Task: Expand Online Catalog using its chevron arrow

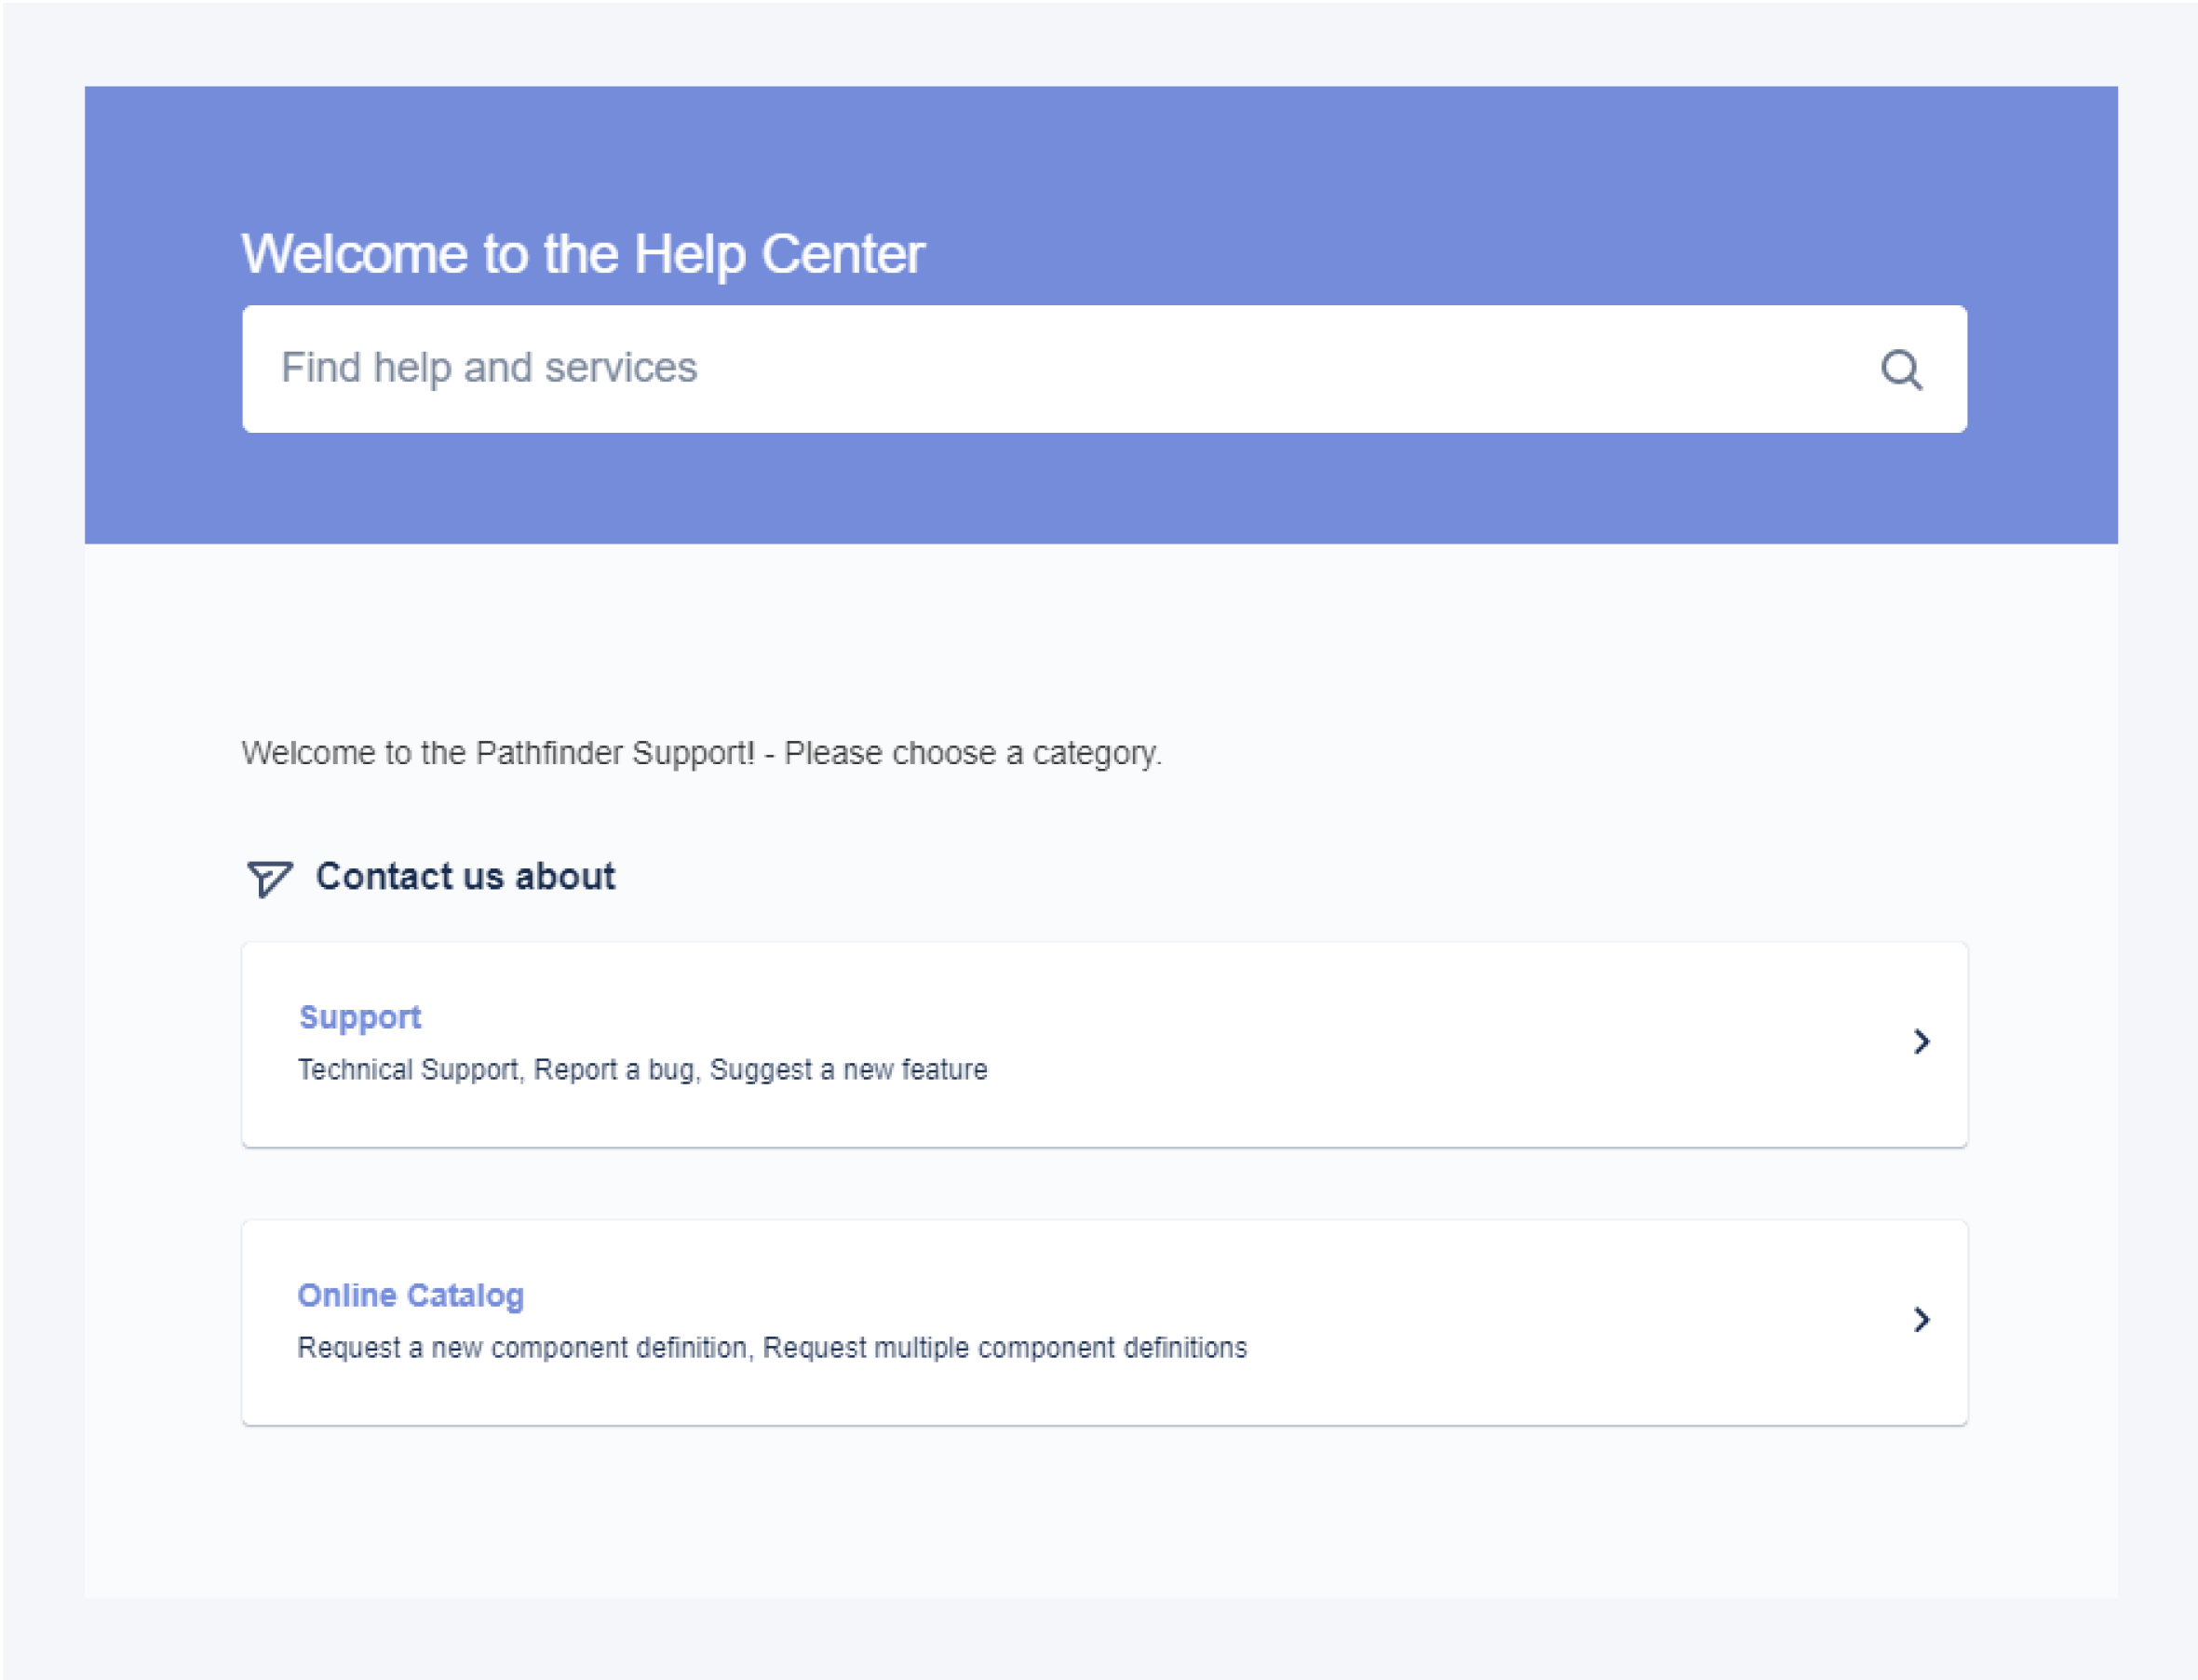Action: (1921, 1320)
